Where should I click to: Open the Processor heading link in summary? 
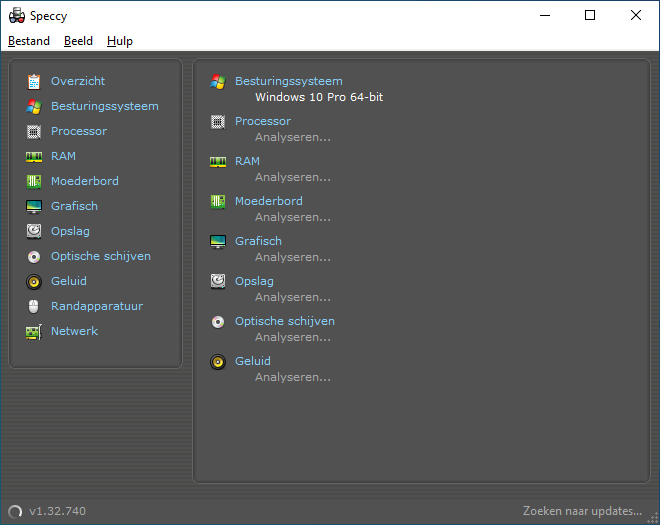point(262,121)
